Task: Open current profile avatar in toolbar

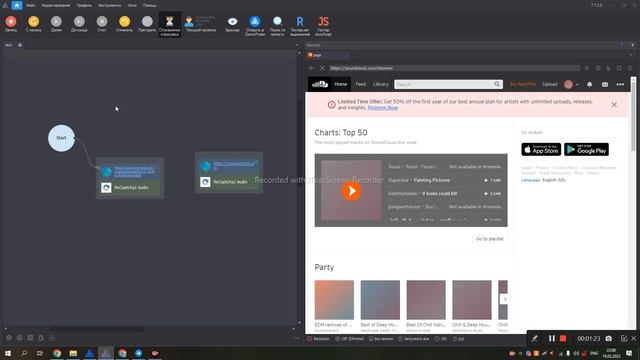Action: [x=189, y=22]
